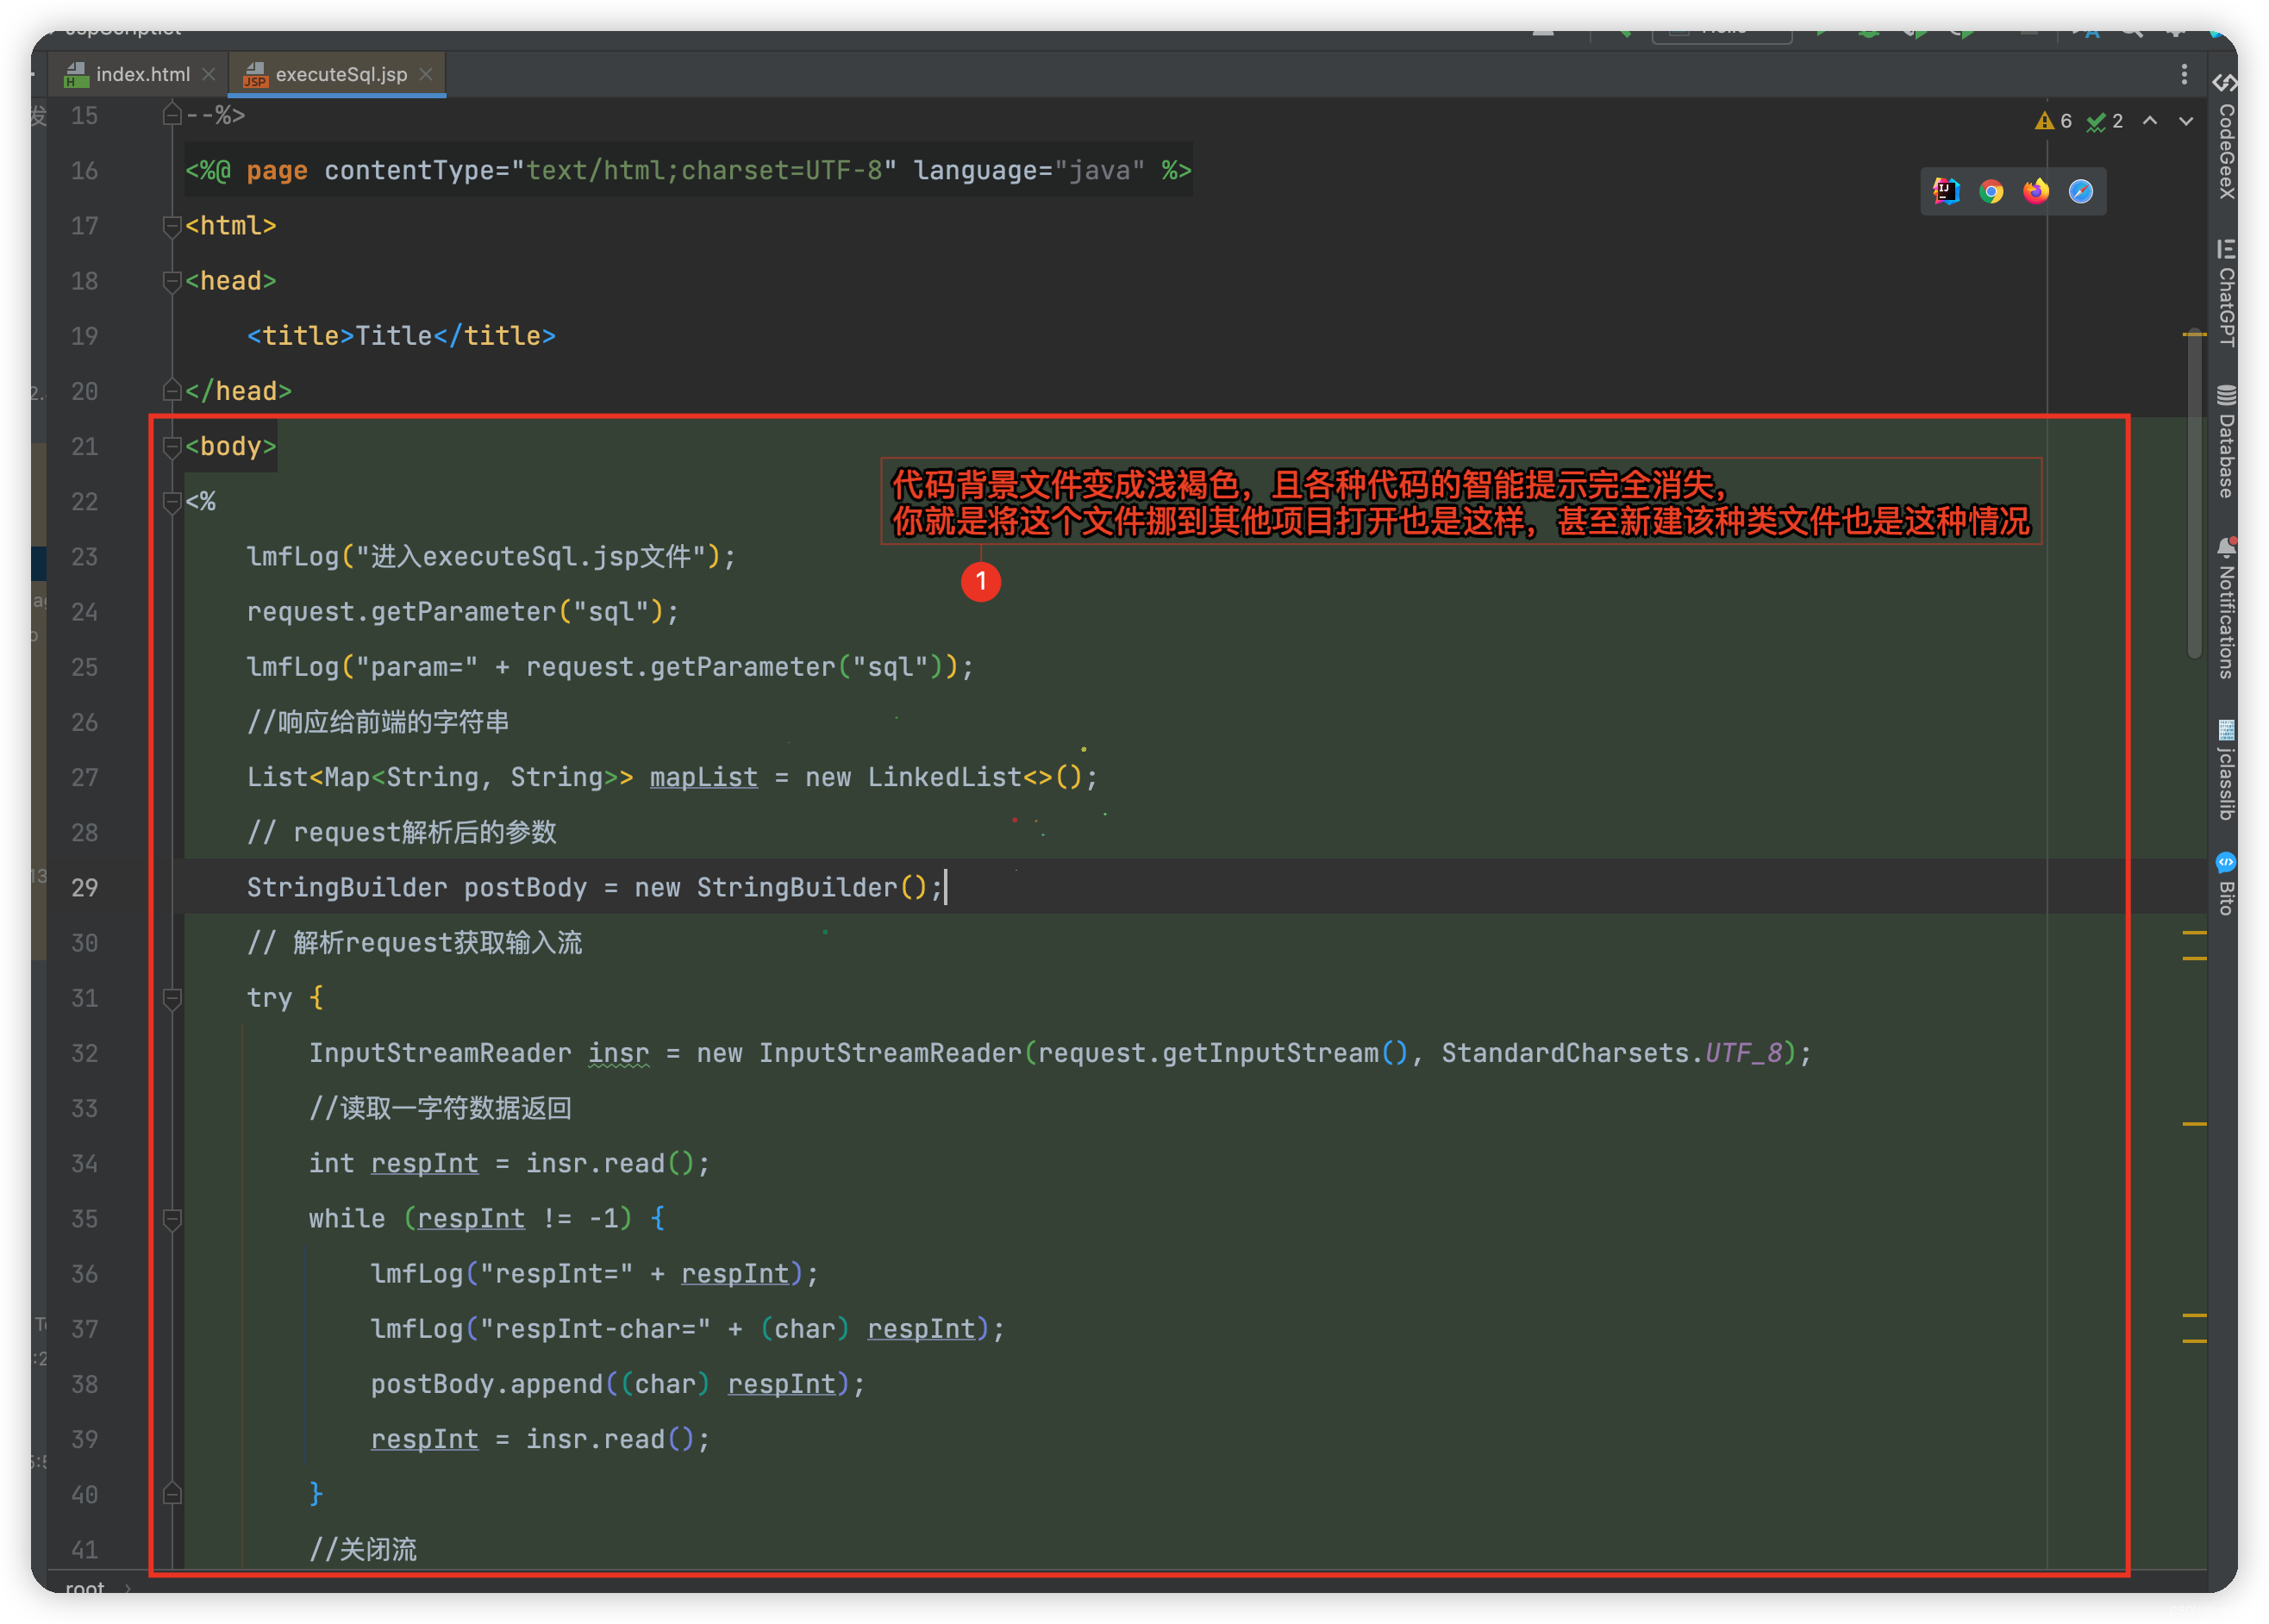The height and width of the screenshot is (1624, 2269).
Task: Click the closing '</head>' tag on line 20
Action: (x=238, y=391)
